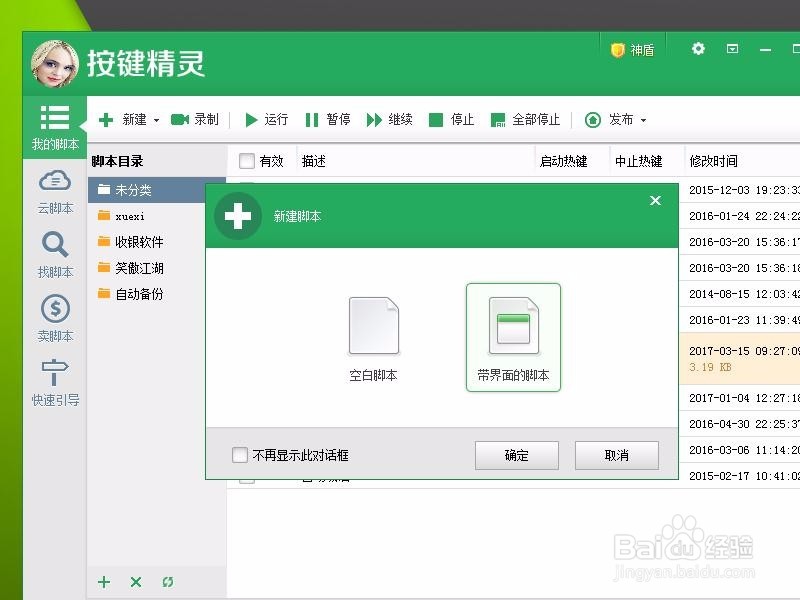Stop the script with 停止
The height and width of the screenshot is (600, 800).
pyautogui.click(x=452, y=119)
